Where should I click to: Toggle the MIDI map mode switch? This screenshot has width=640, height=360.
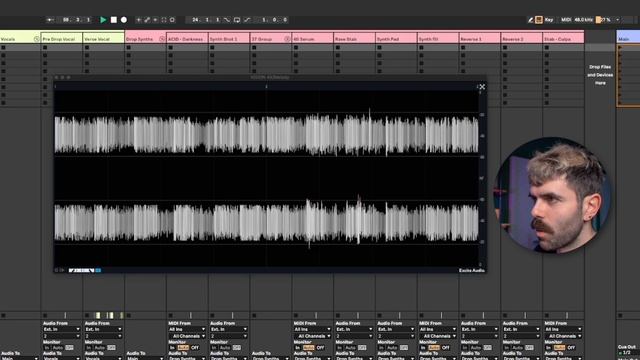(566, 20)
